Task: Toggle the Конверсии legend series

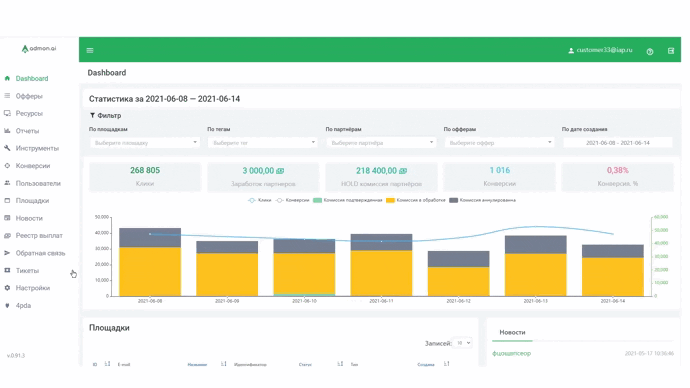Action: 293,200
